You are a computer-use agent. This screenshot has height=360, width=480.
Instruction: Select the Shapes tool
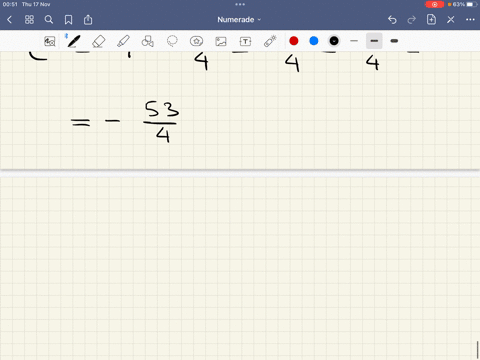click(148, 41)
